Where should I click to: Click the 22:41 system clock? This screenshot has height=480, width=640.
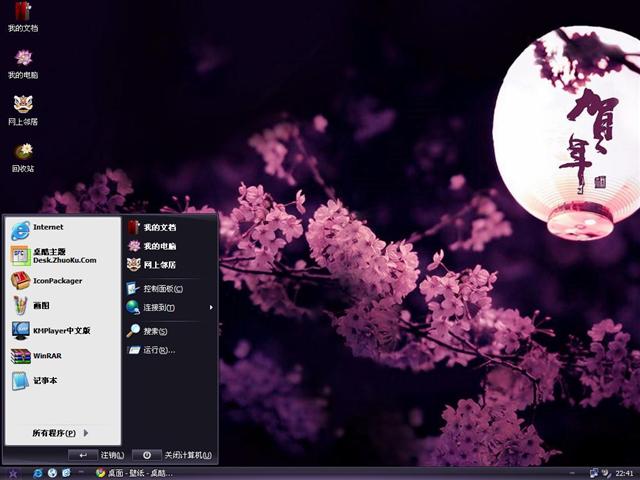click(x=624, y=473)
